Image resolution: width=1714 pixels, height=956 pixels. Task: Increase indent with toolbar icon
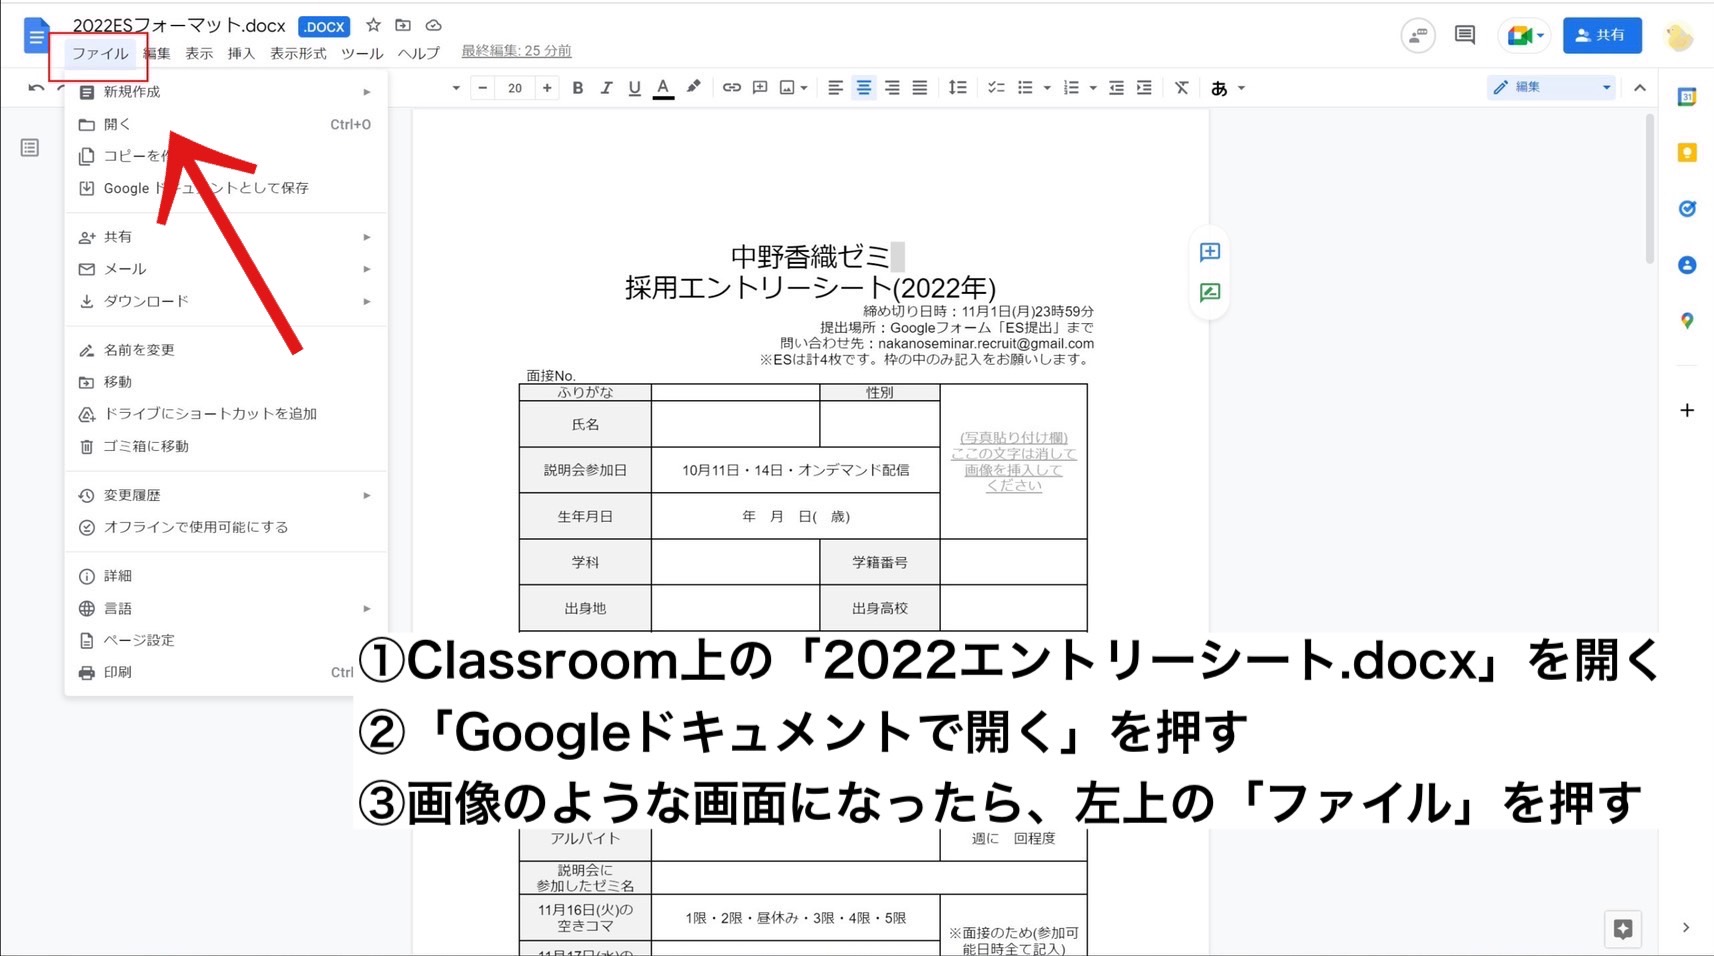1144,88
